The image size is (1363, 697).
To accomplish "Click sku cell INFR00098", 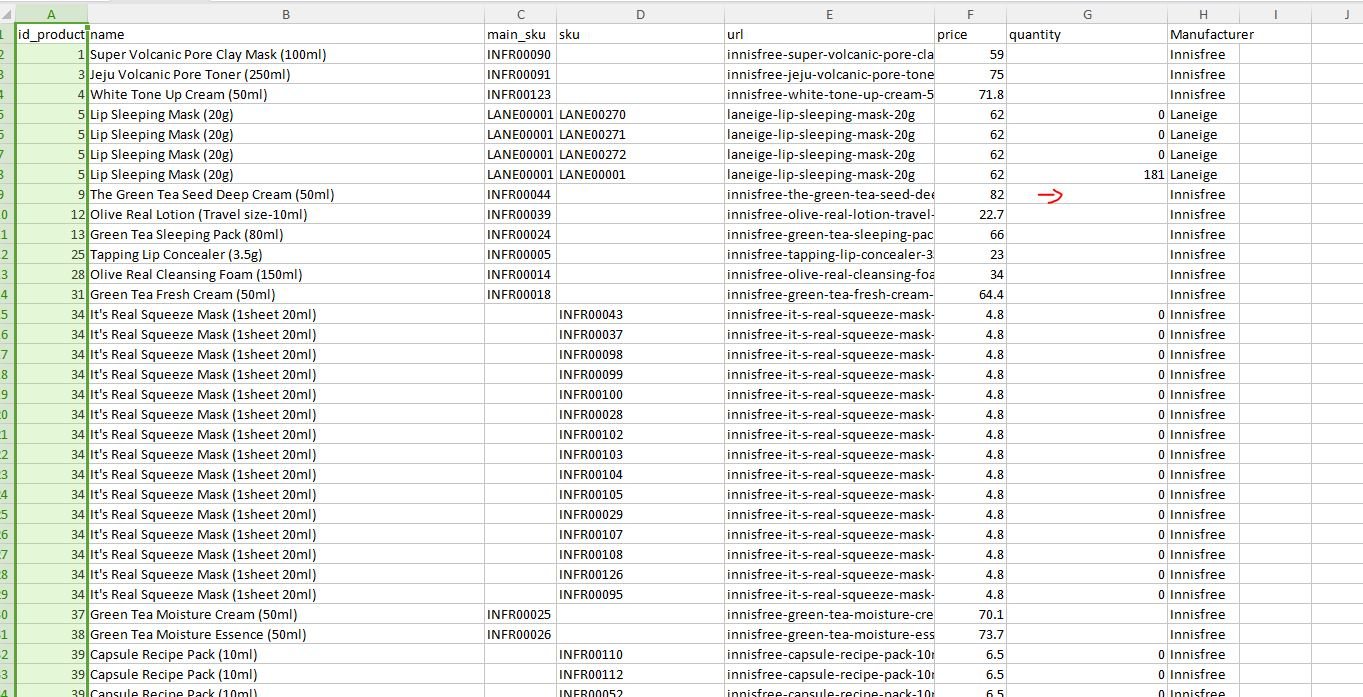I will coord(640,354).
